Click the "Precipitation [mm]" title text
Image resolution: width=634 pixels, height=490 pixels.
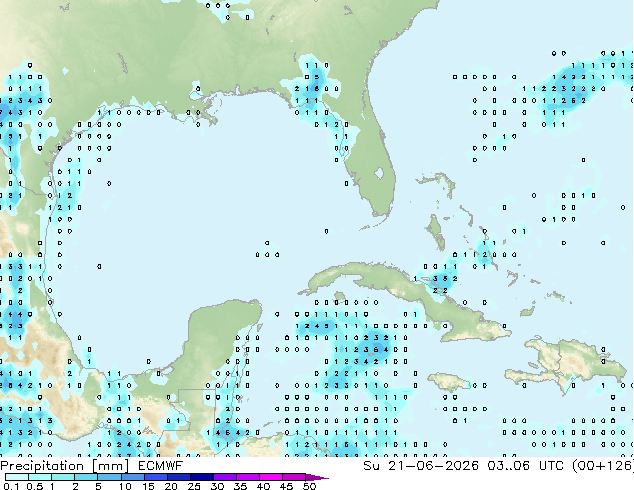click(65, 466)
